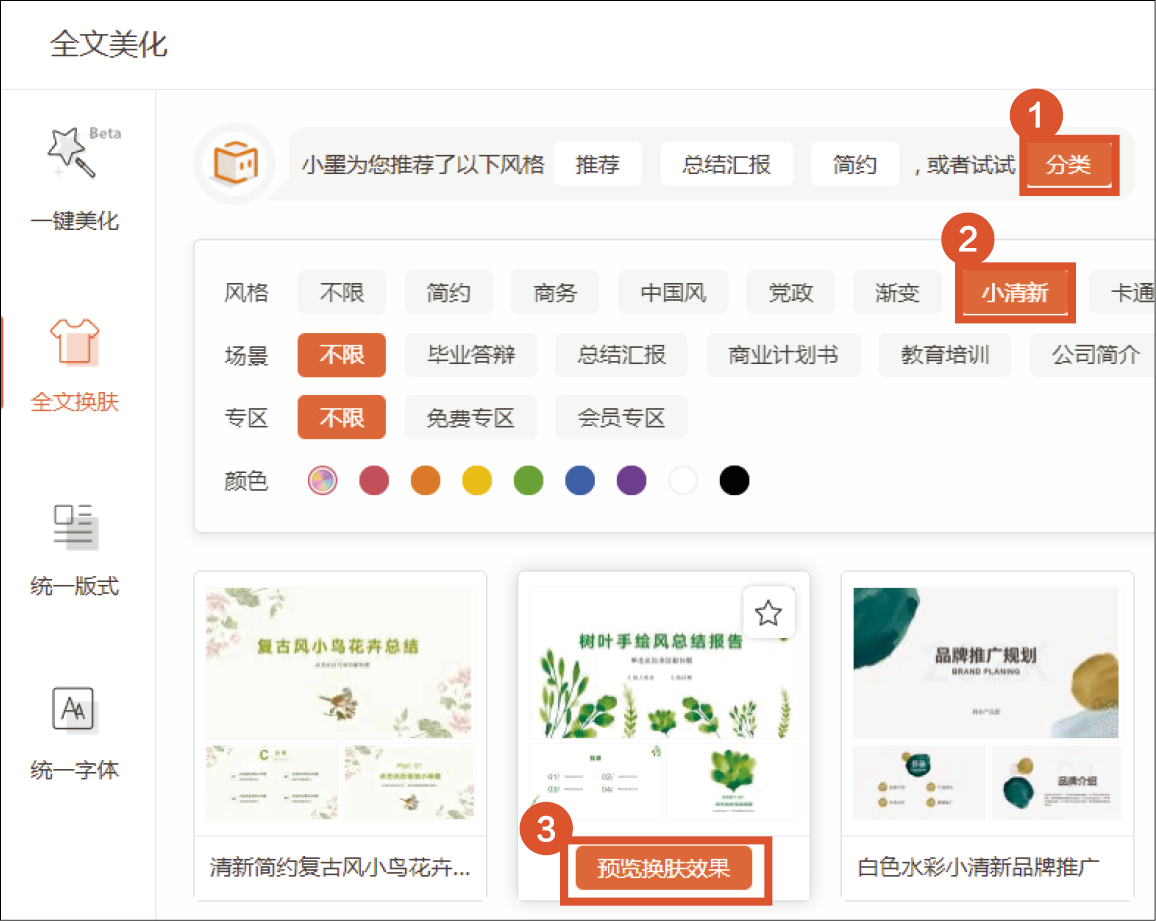This screenshot has height=921, width=1156.
Task: Click the 小墨 robot assistant avatar
Action: click(x=232, y=164)
